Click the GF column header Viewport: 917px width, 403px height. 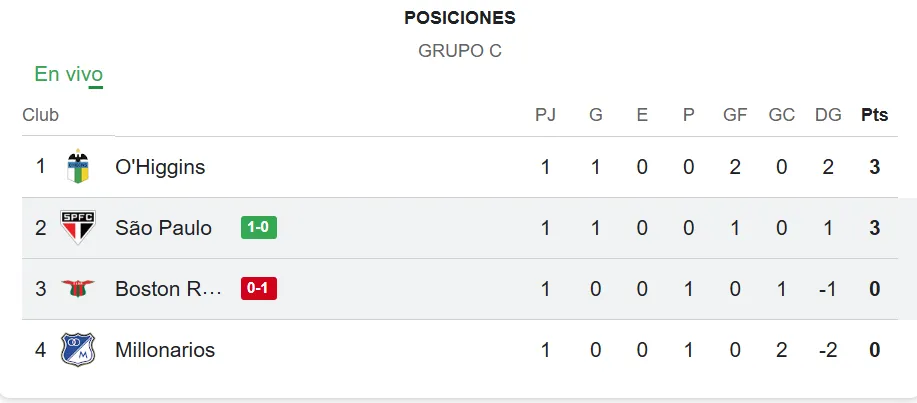click(x=735, y=115)
